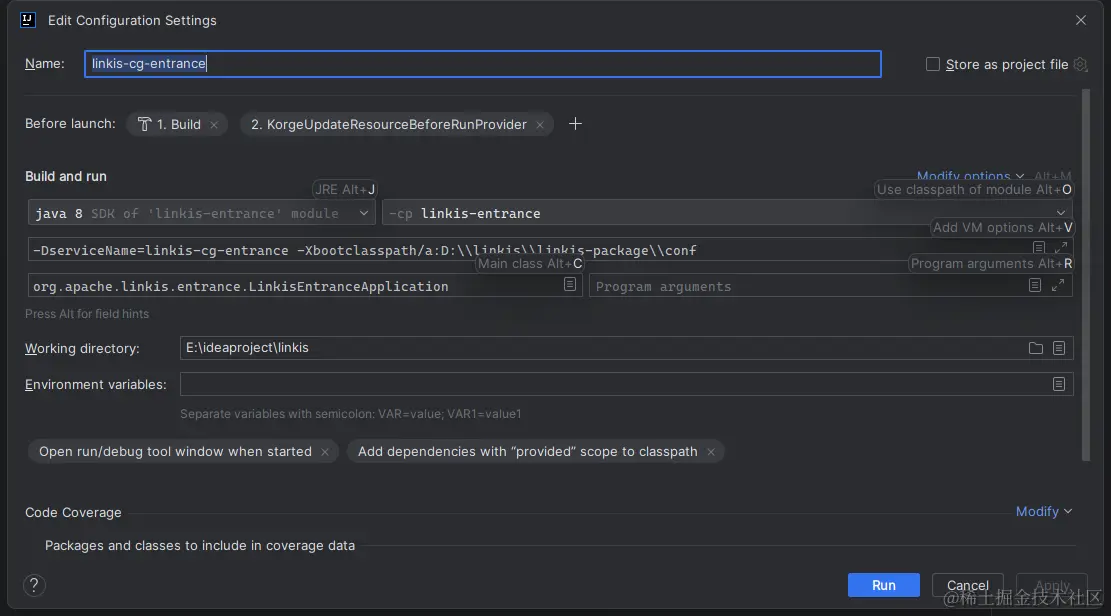1111x616 pixels.
Task: Insert macros in Program arguments
Action: pyautogui.click(x=1035, y=285)
